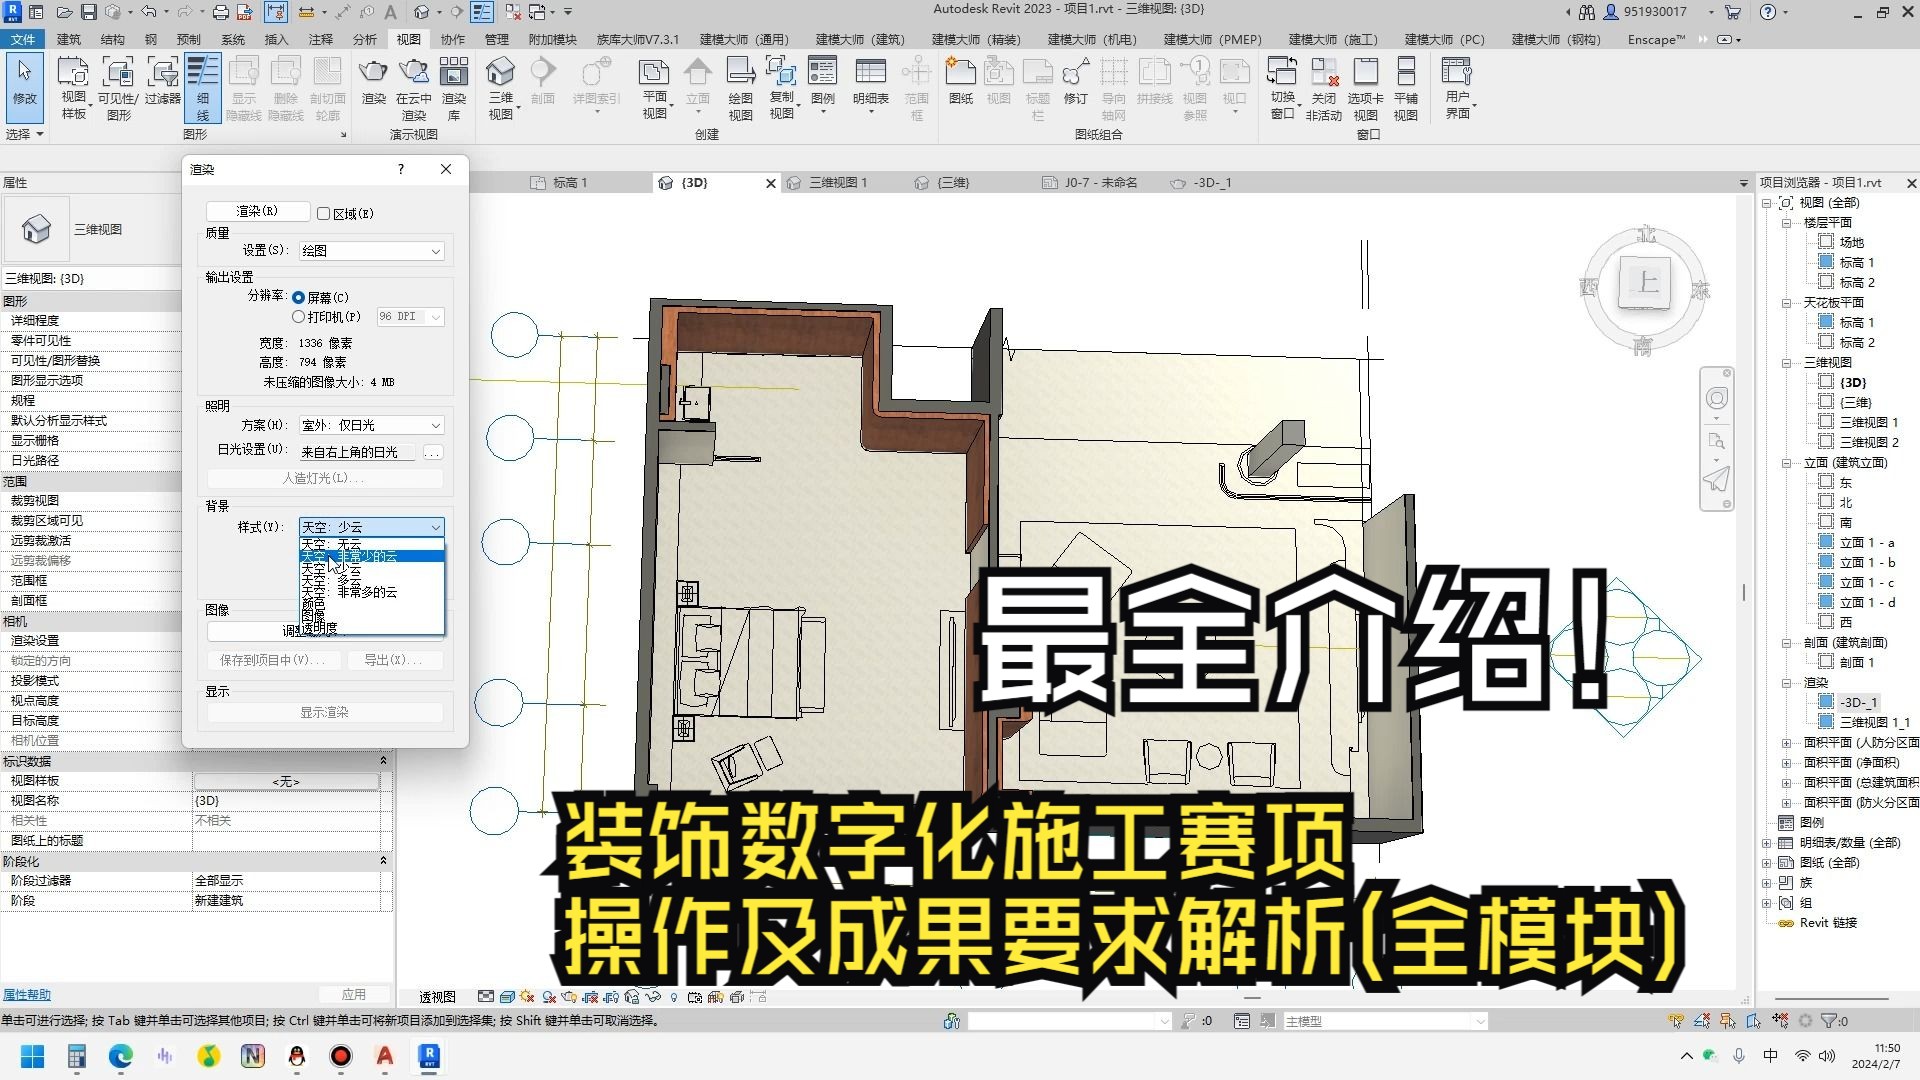This screenshot has height=1080, width=1920.
Task: Click 复制视图 duplicate view icon
Action: 781,88
